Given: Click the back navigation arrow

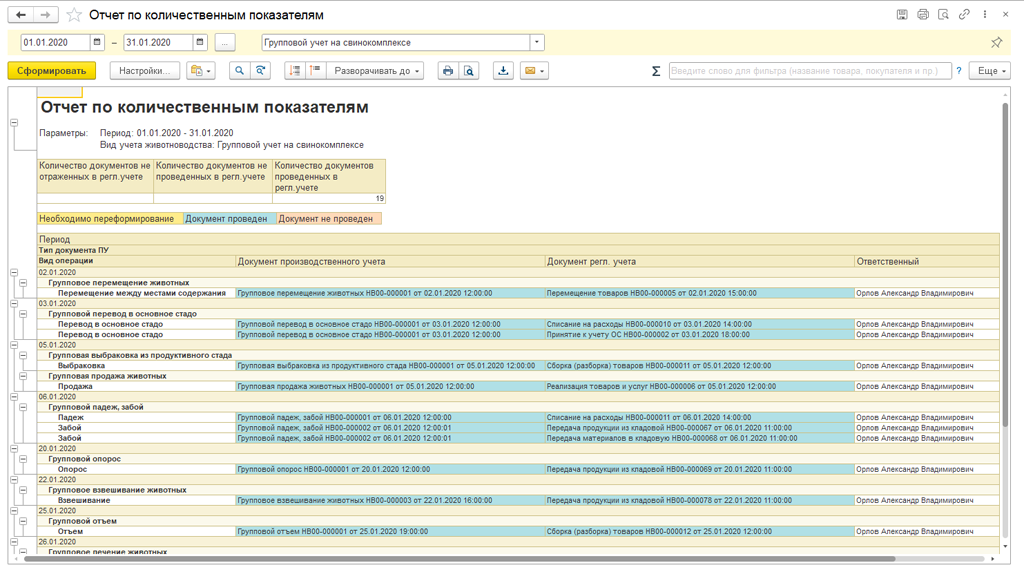Looking at the screenshot, I should (x=21, y=15).
